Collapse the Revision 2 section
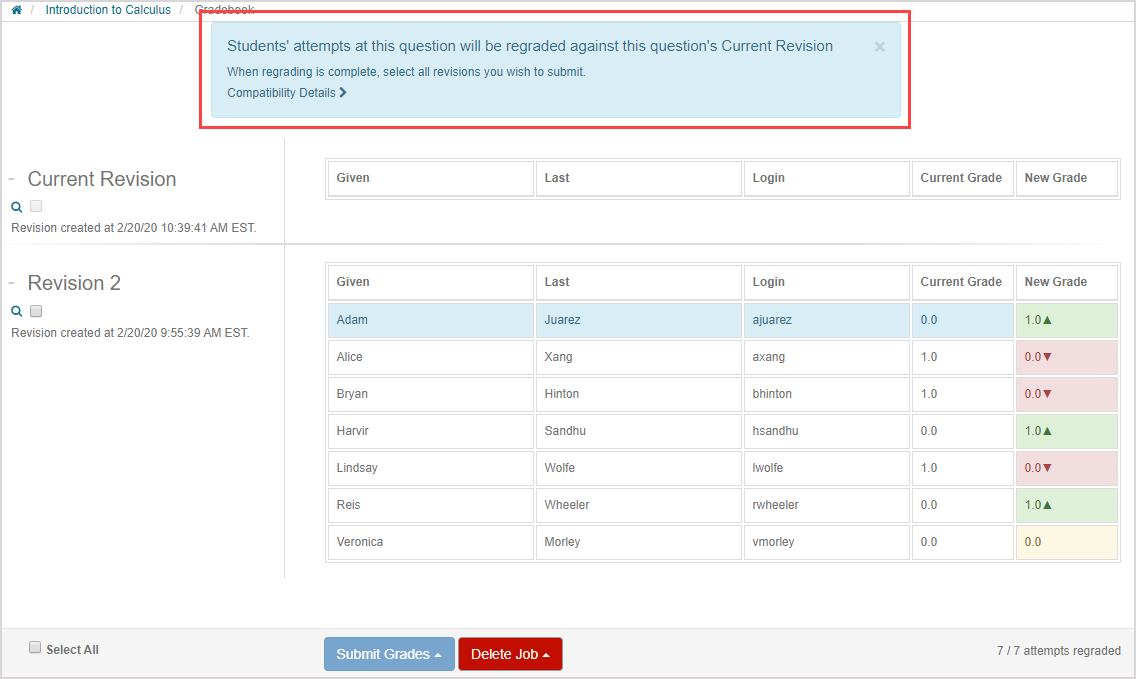 click(10, 283)
